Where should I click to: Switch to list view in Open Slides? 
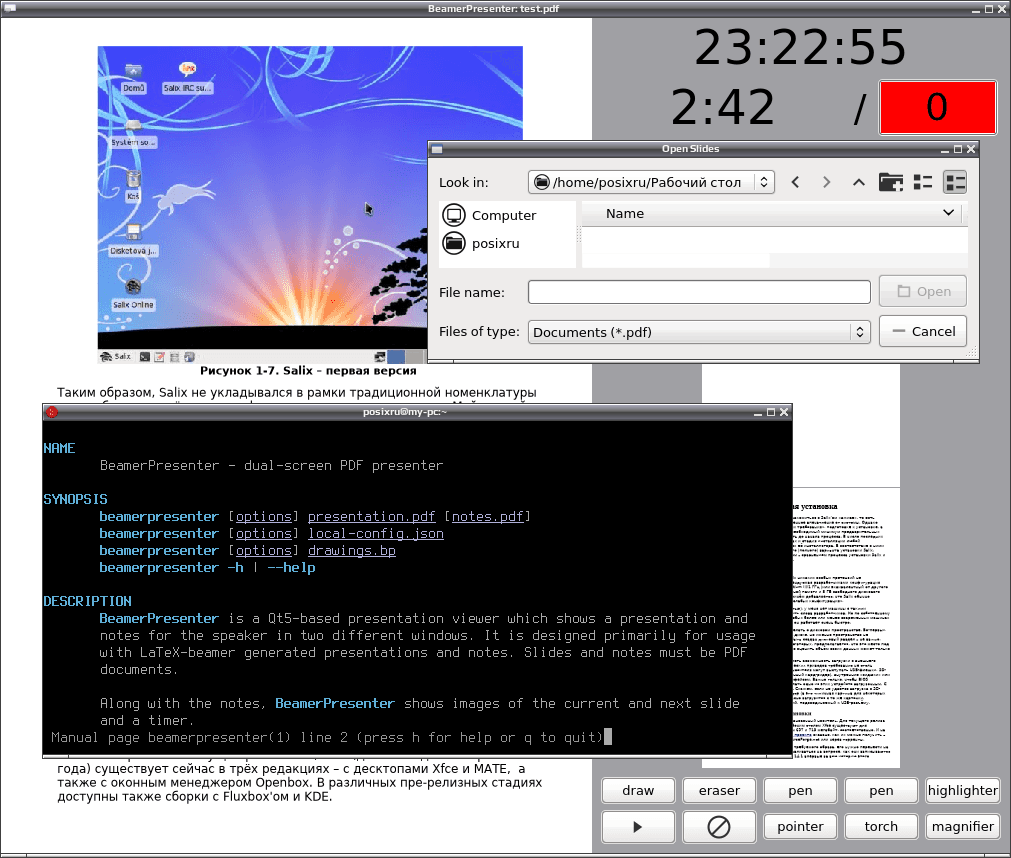click(x=923, y=182)
